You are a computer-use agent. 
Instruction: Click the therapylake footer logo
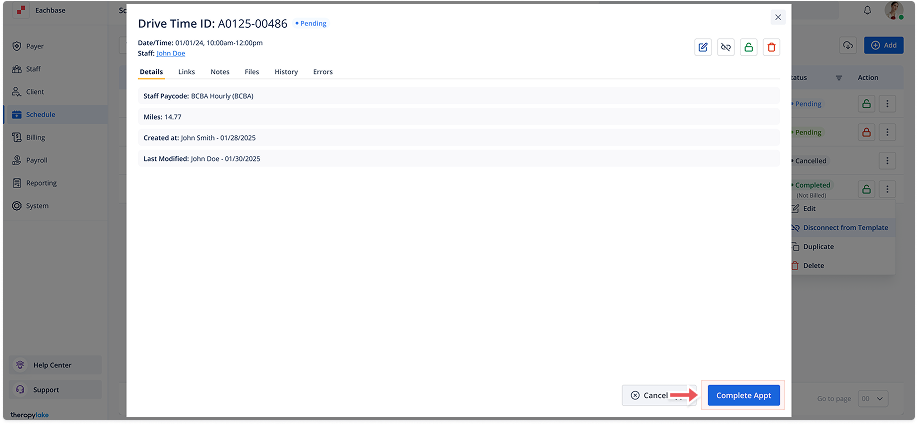[29, 415]
